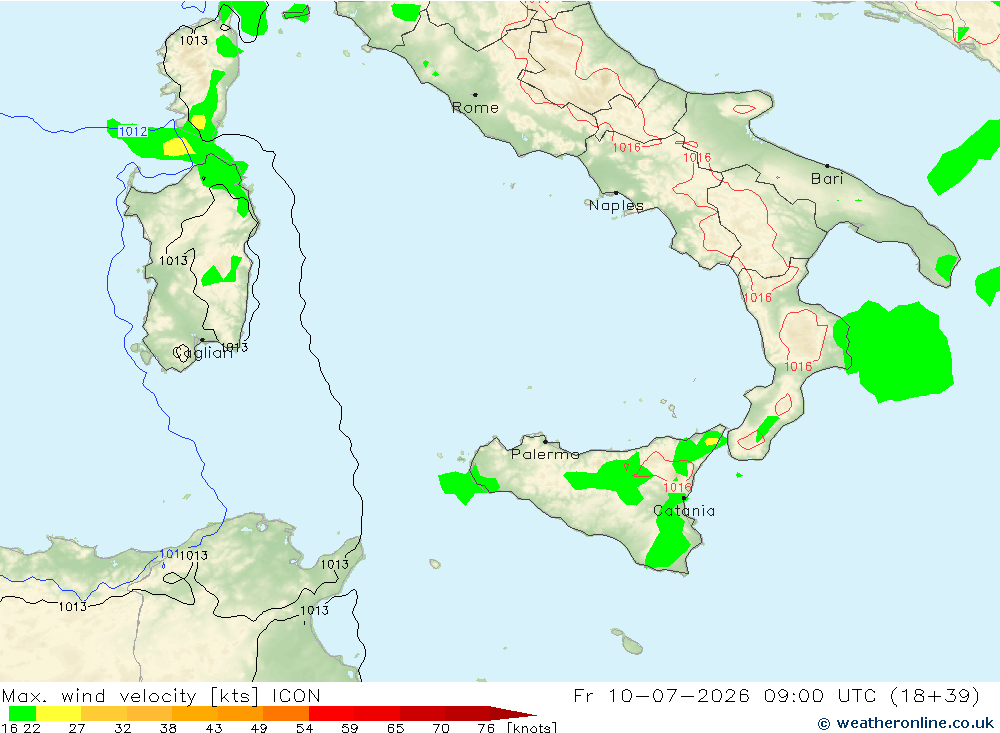The width and height of the screenshot is (1000, 733).
Task: Click the legend value 38
Action: pos(168,728)
